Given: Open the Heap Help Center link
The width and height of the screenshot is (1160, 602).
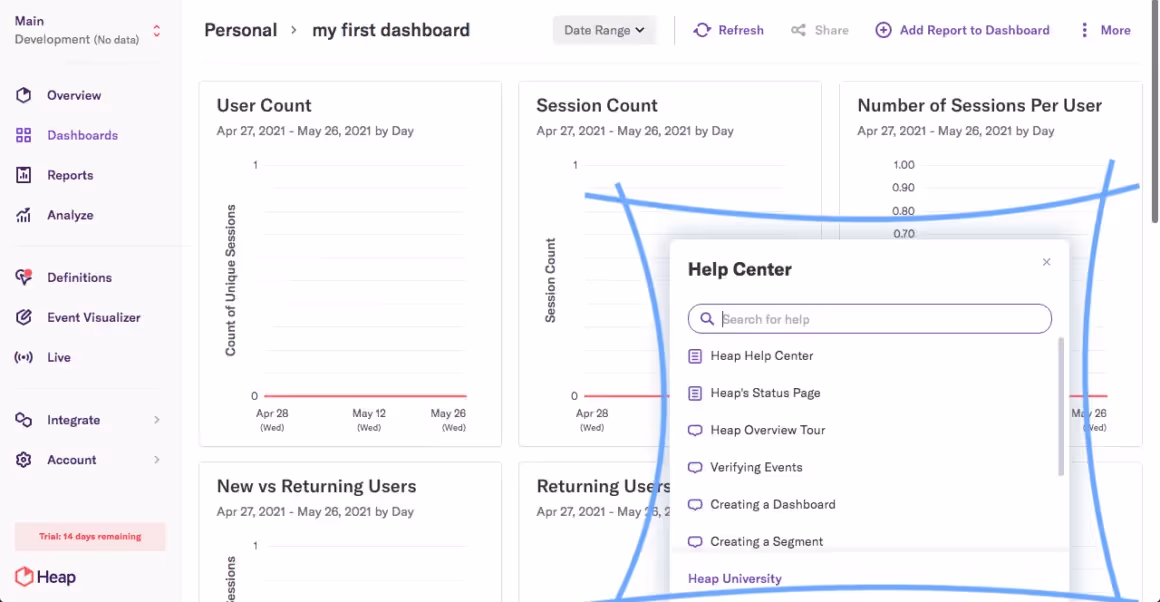Looking at the screenshot, I should [x=762, y=356].
